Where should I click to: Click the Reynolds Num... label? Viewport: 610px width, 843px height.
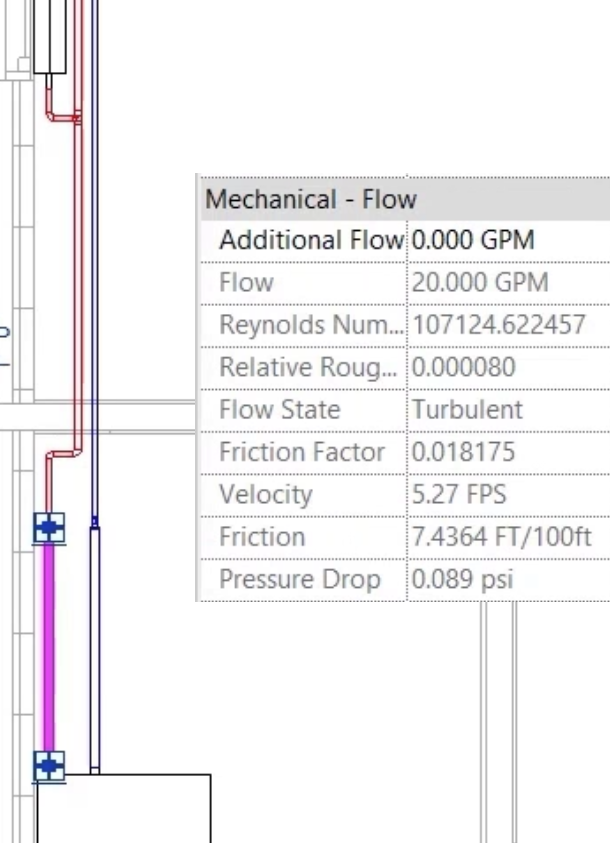[x=311, y=325]
